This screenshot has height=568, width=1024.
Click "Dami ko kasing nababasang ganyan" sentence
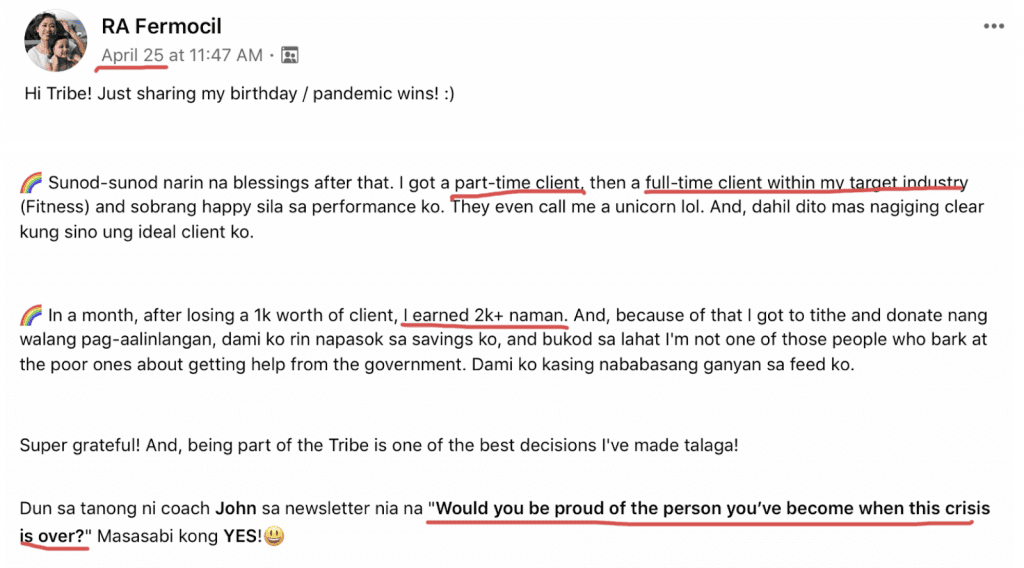point(663,365)
